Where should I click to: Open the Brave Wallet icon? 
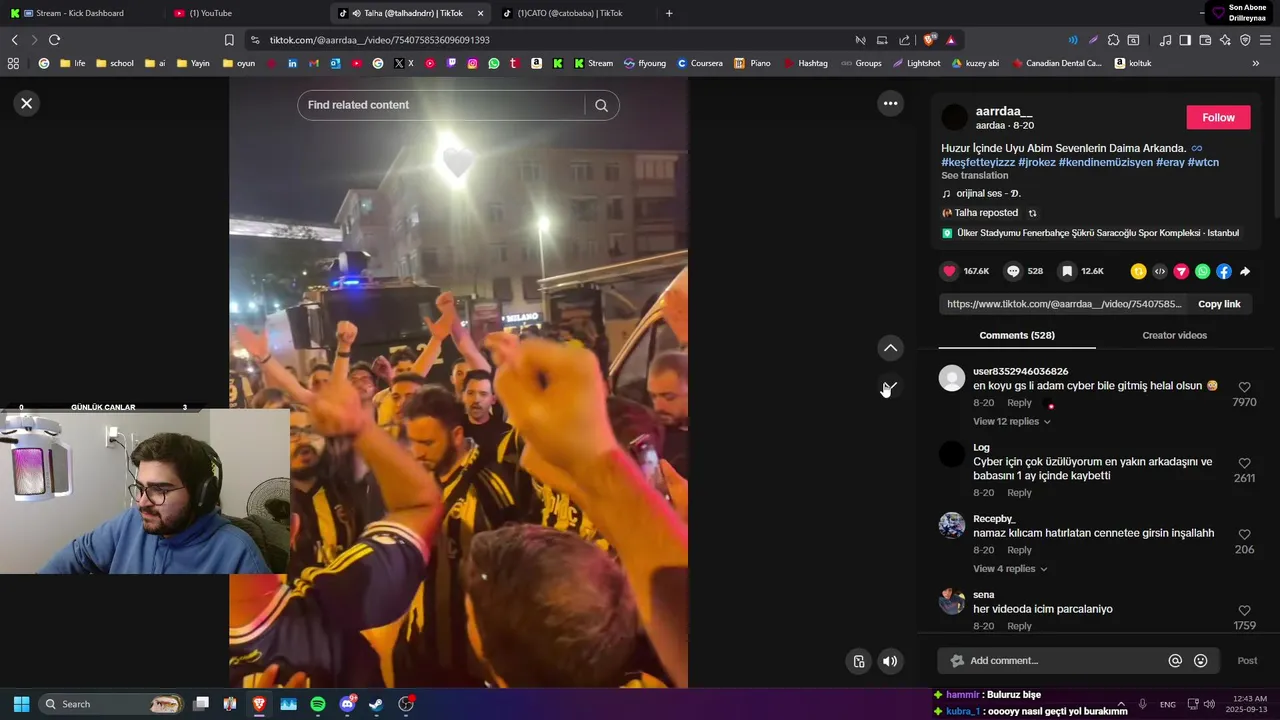pos(1205,40)
